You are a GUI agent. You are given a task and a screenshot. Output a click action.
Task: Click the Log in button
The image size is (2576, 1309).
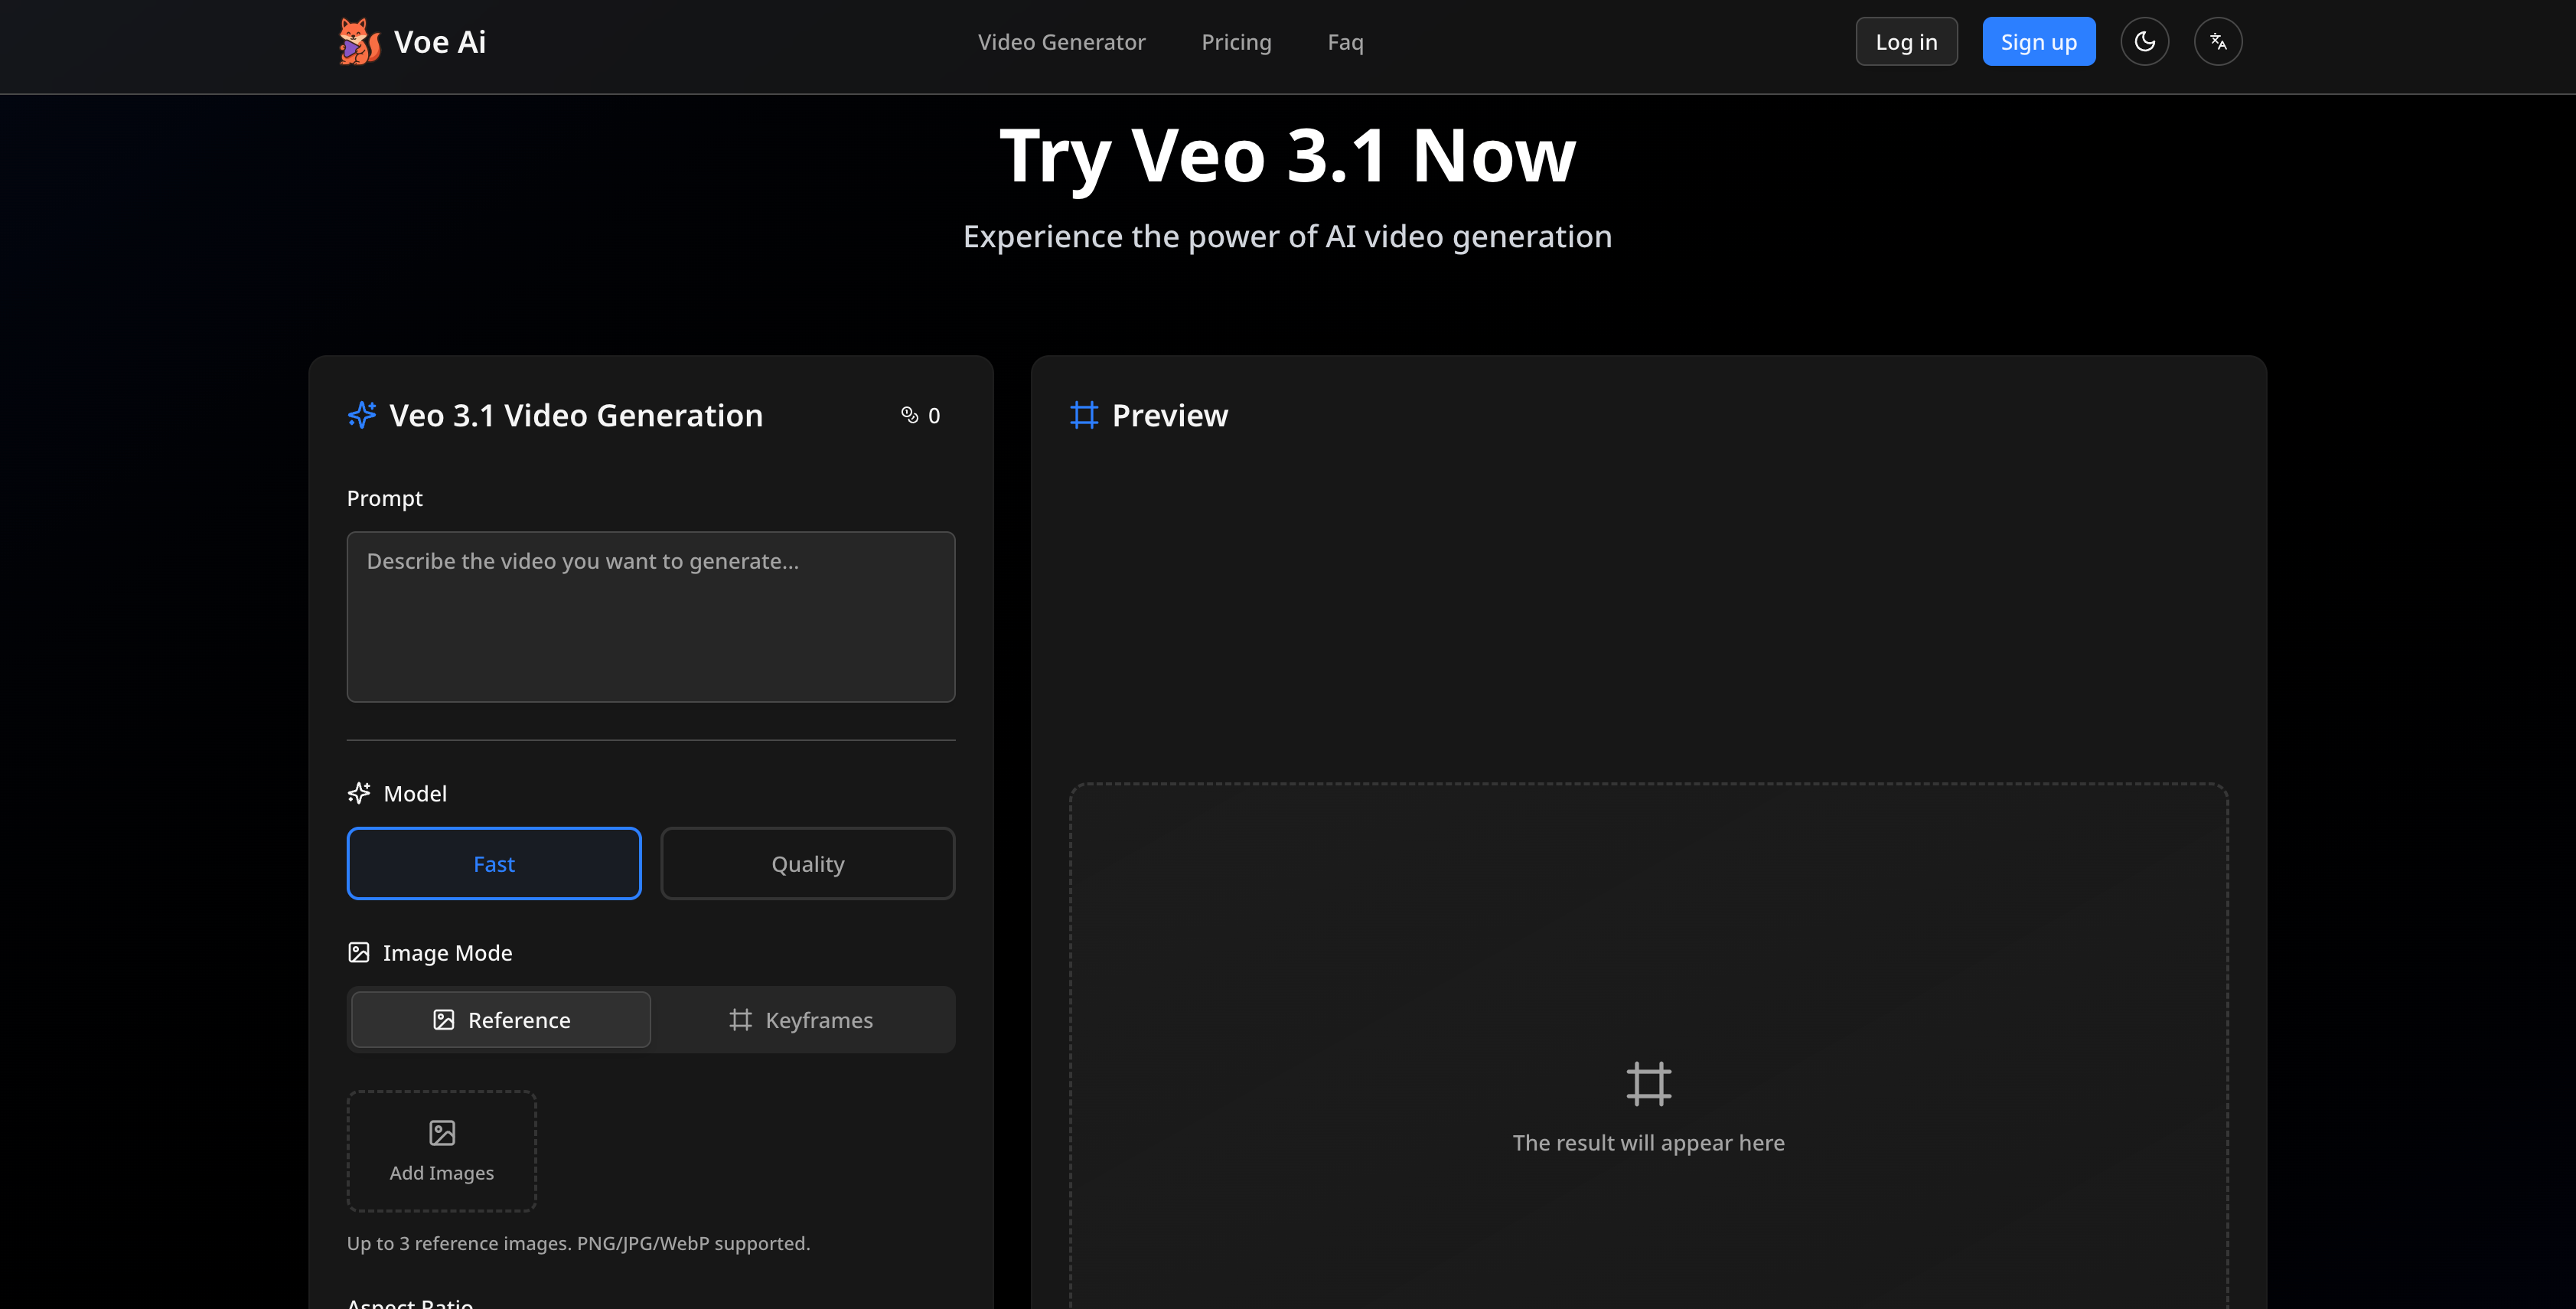point(1905,41)
